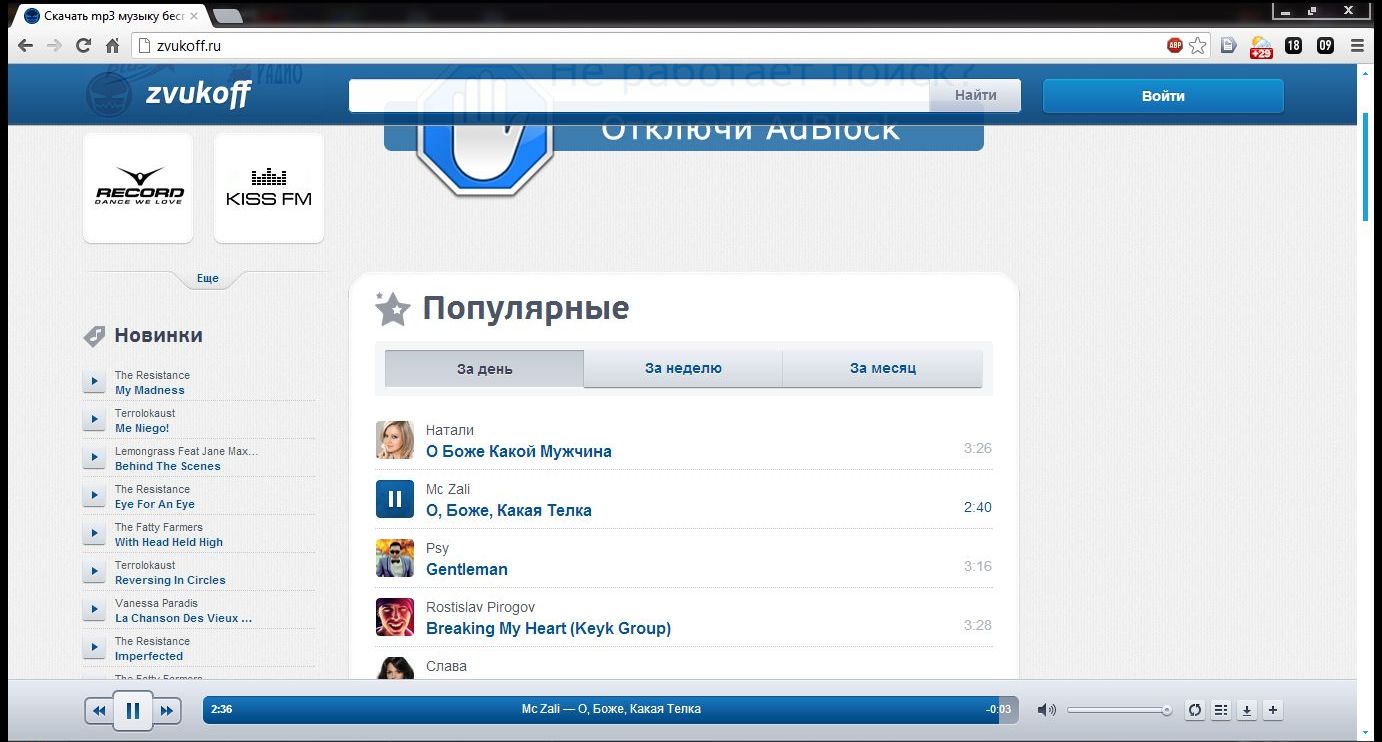
Task: Focus the zvukoff search input field
Action: pos(639,95)
